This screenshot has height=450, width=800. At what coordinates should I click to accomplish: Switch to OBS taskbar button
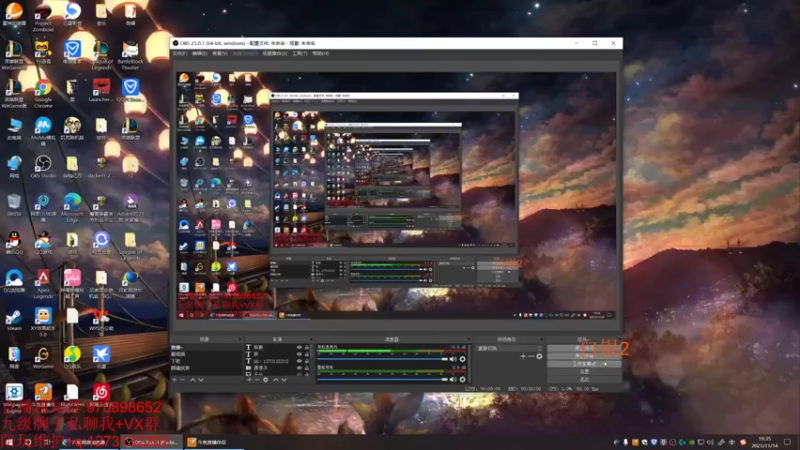click(x=152, y=442)
